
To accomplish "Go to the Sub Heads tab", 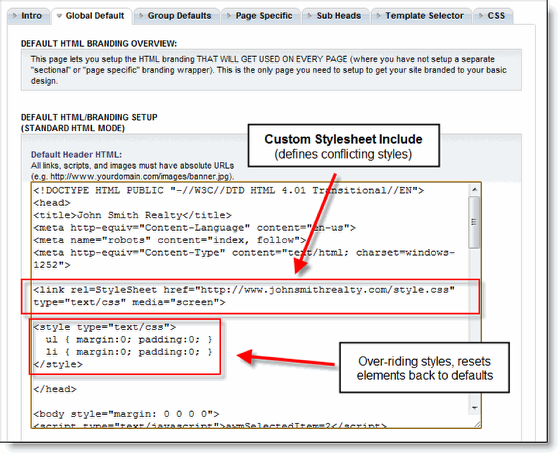I will tap(336, 16).
